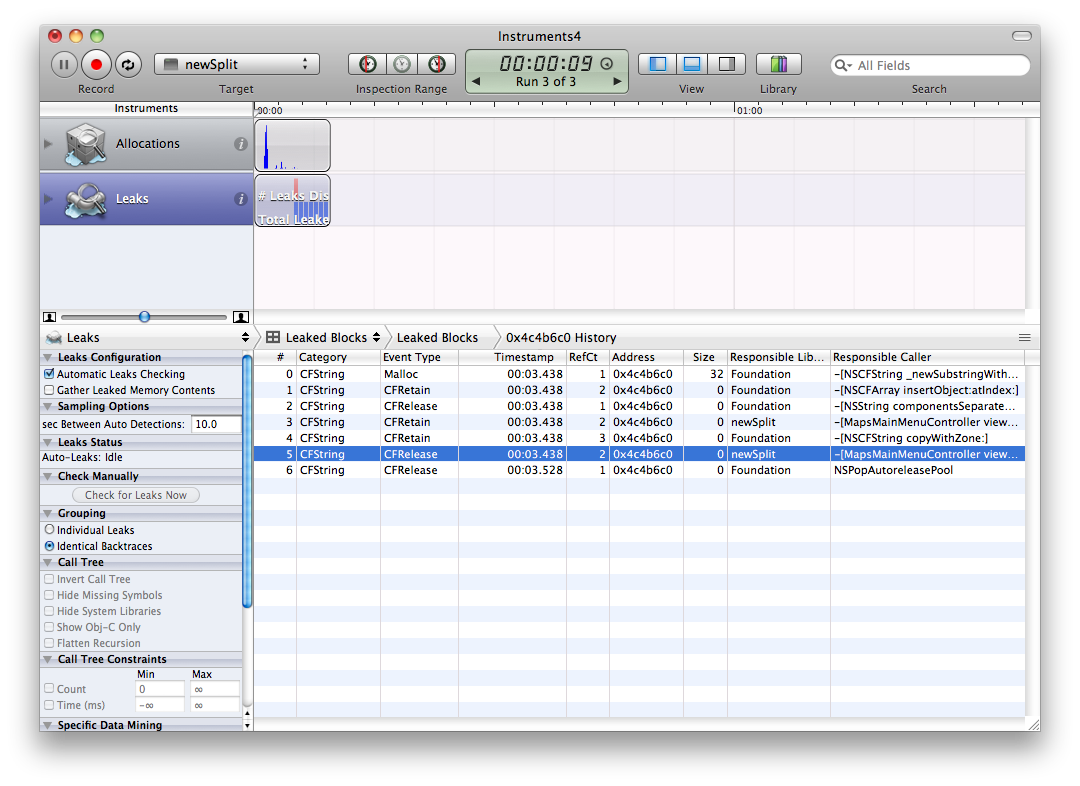
Task: Go to Leaked Blocks breadcrumb
Action: tap(437, 338)
